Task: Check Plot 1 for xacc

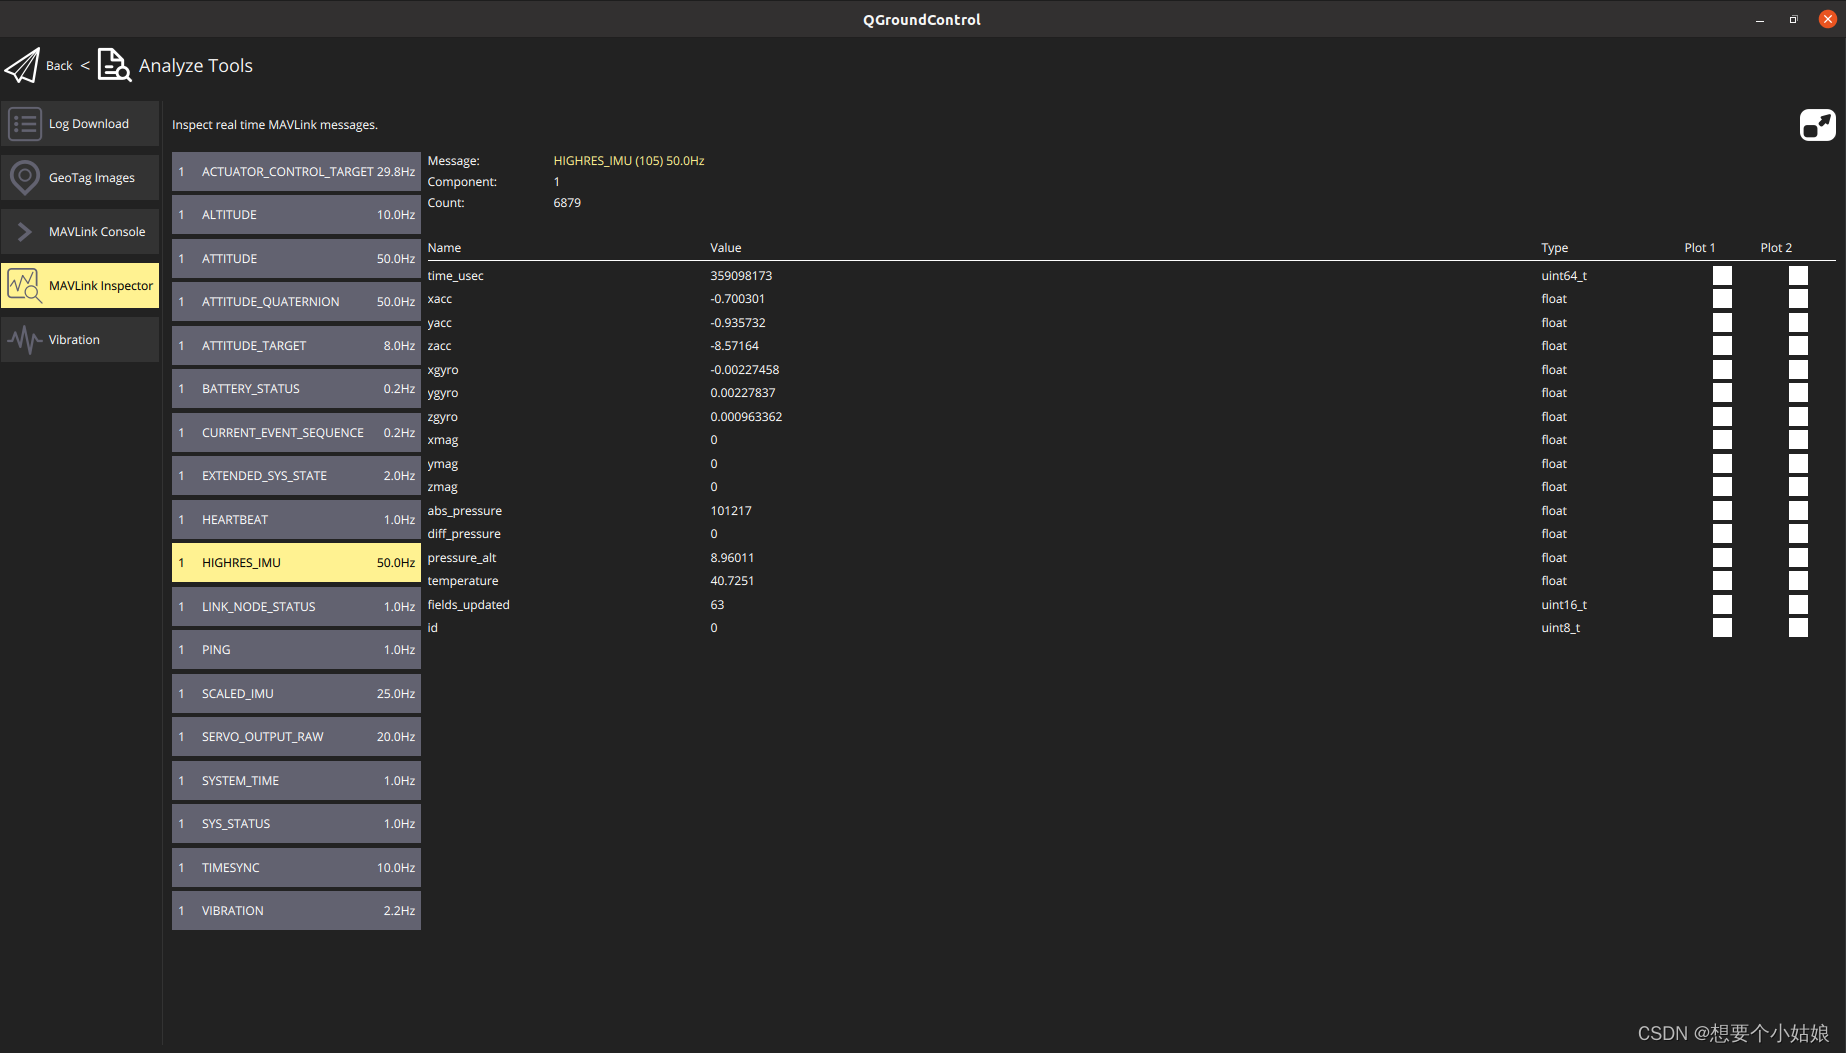Action: point(1722,299)
